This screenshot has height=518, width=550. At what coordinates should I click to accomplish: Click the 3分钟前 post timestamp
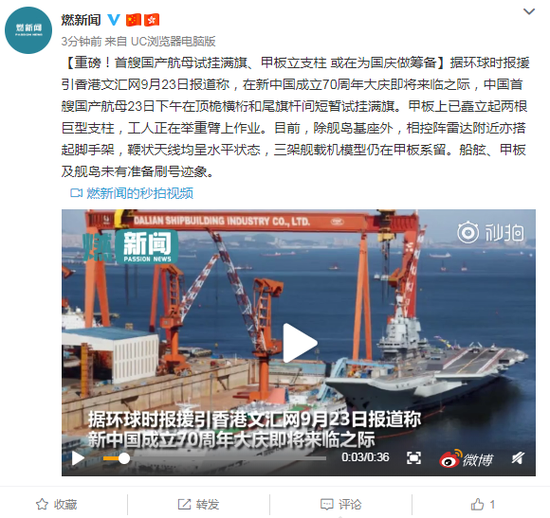tap(81, 41)
